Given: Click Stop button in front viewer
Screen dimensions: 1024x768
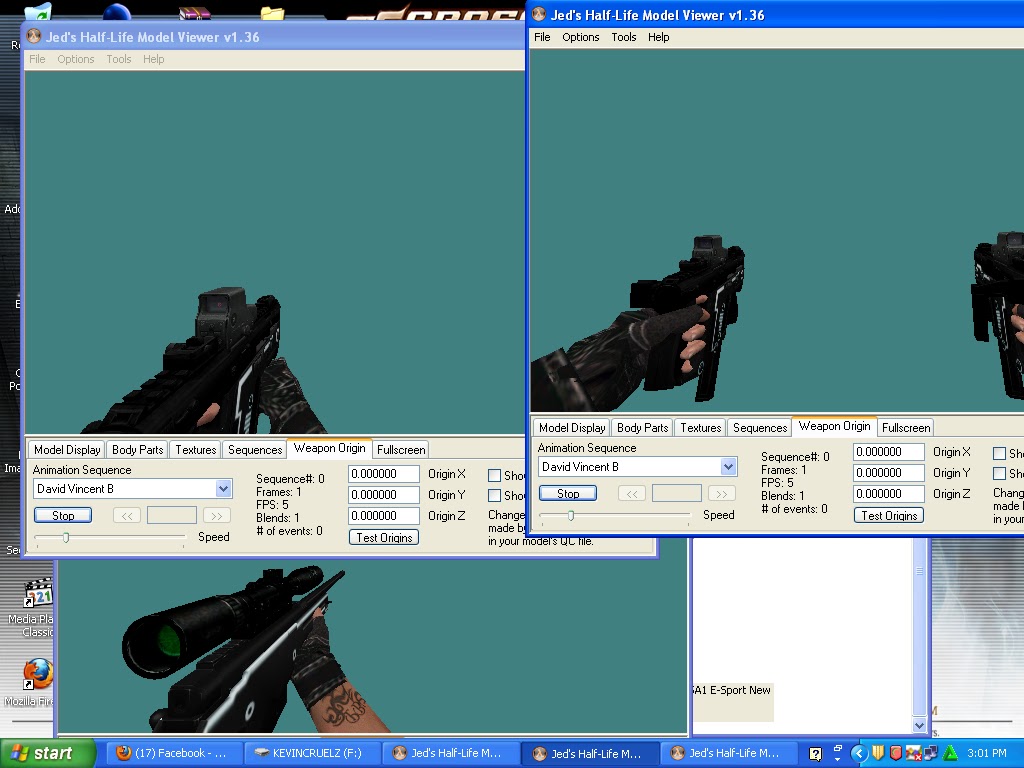Looking at the screenshot, I should (568, 494).
